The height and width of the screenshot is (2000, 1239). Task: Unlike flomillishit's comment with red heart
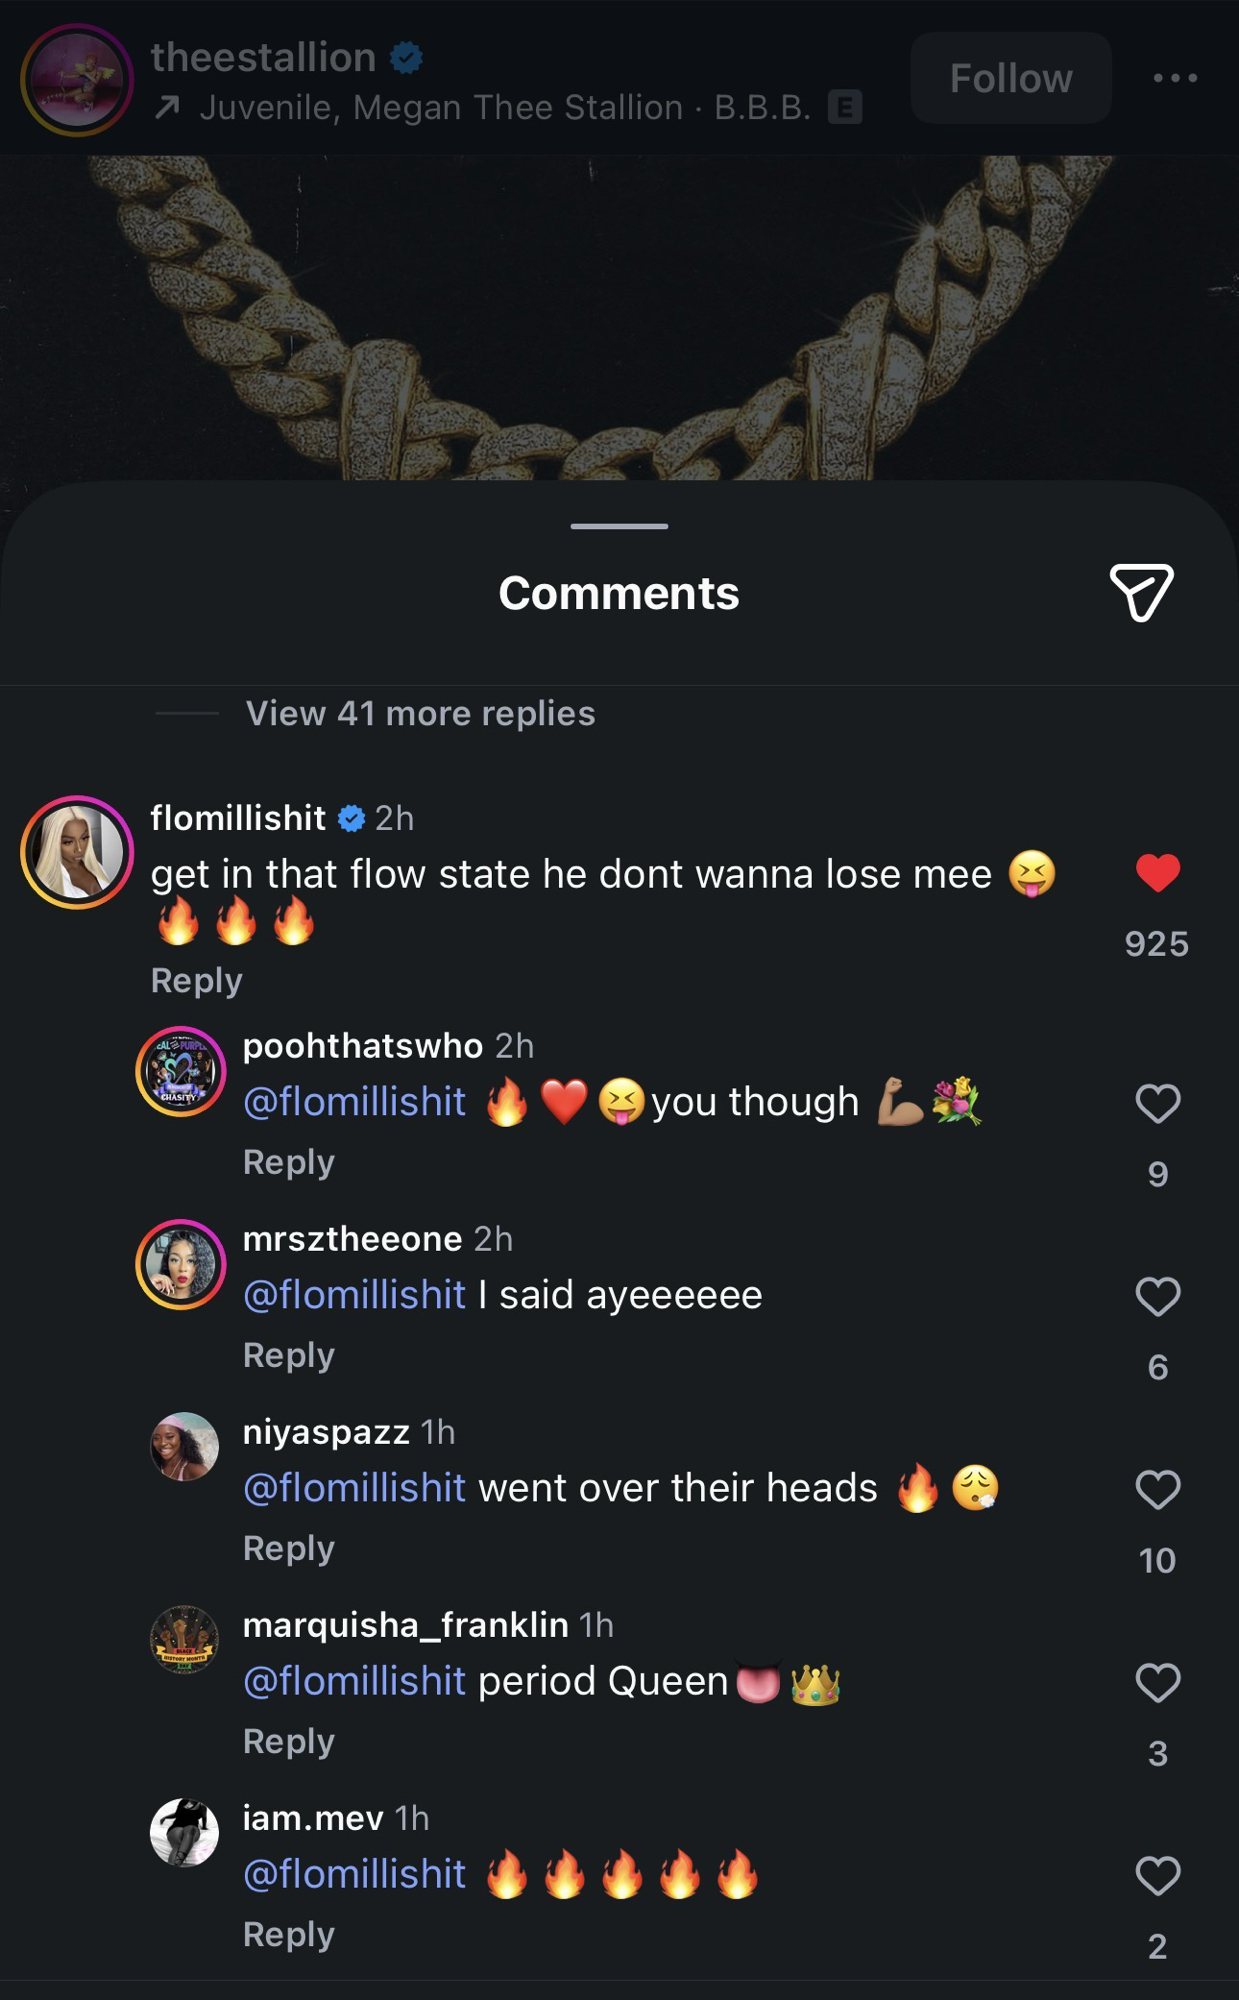pyautogui.click(x=1158, y=873)
